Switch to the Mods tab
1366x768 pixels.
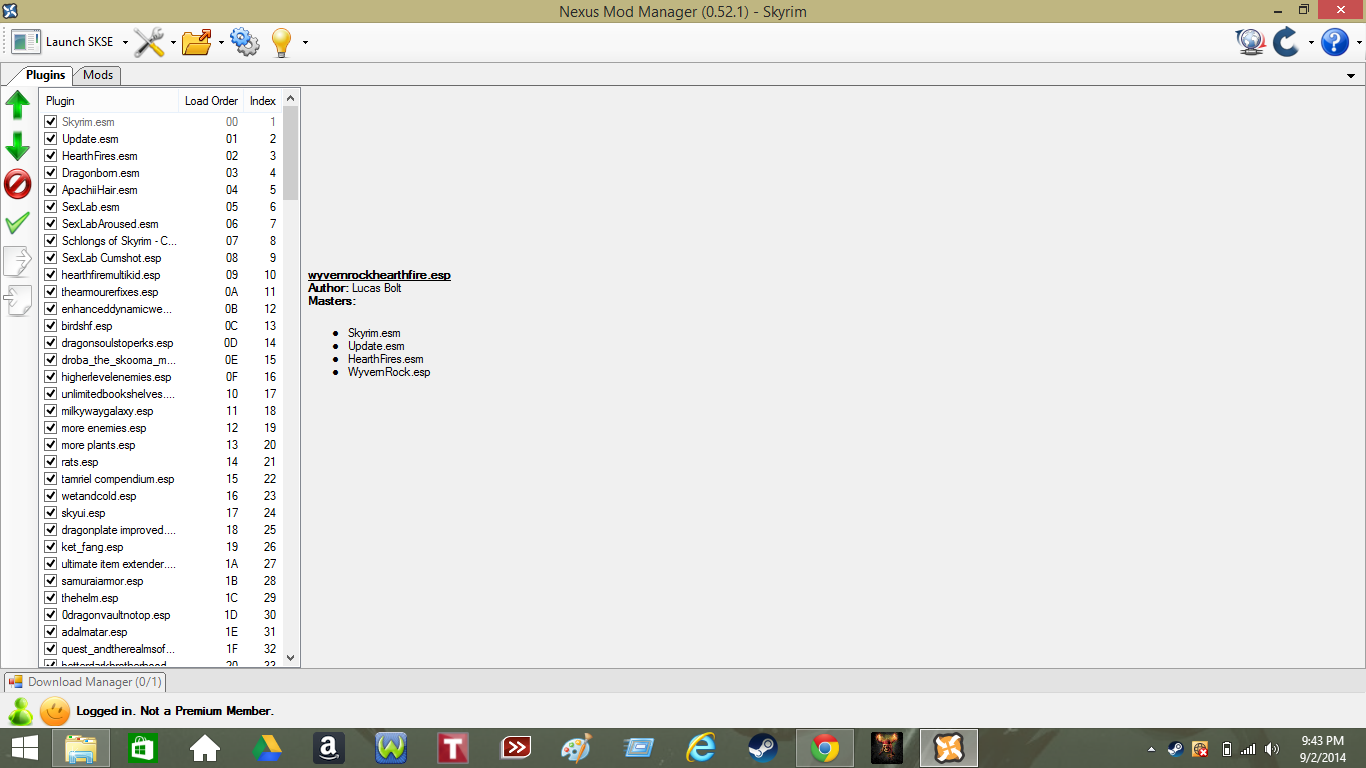coord(98,75)
